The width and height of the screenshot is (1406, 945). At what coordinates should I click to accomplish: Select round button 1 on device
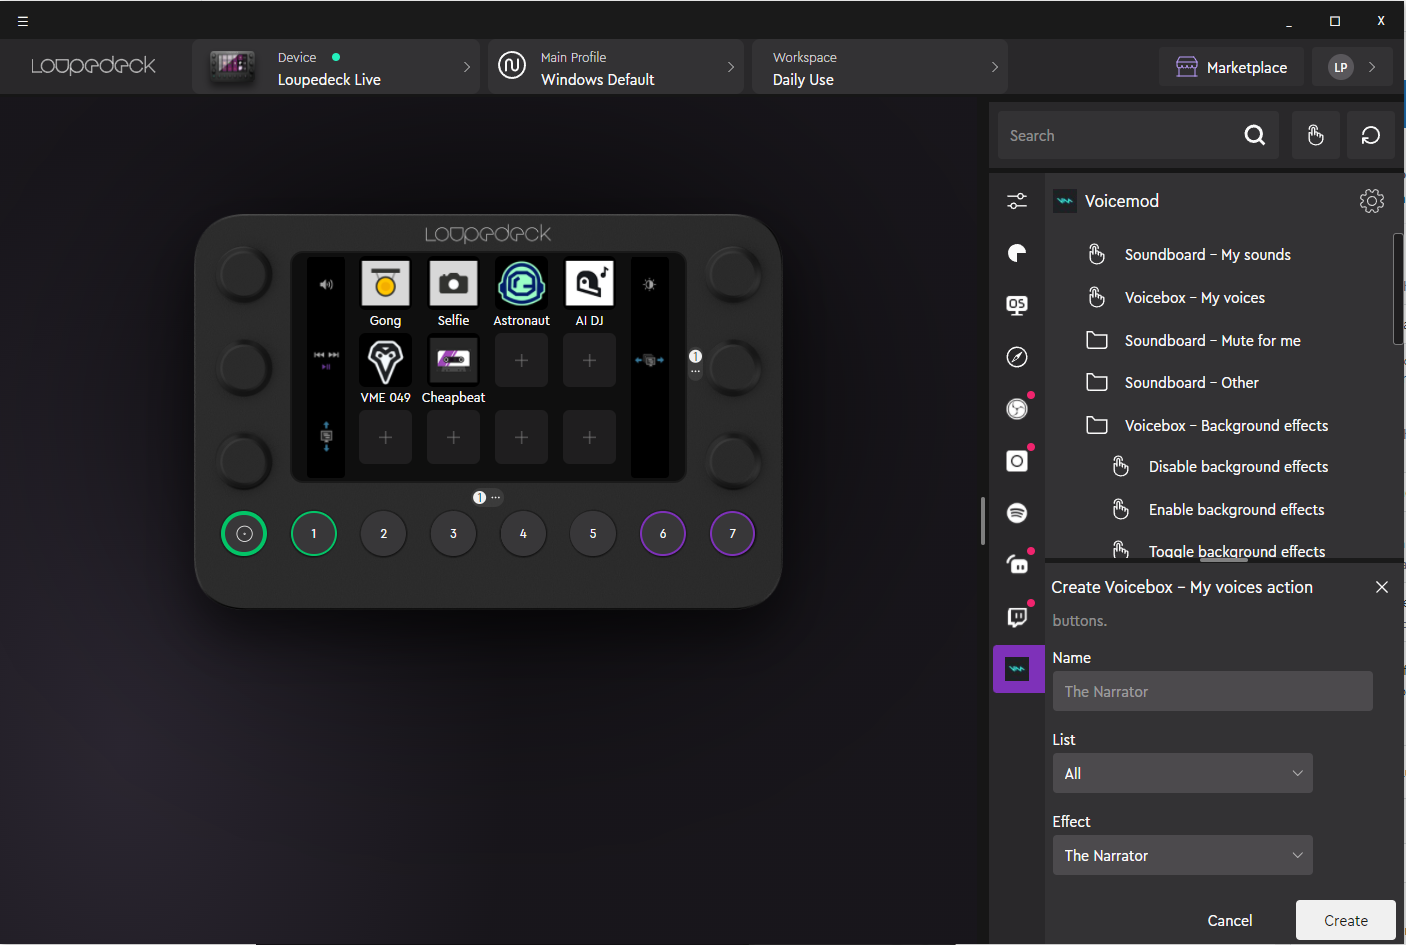click(314, 533)
